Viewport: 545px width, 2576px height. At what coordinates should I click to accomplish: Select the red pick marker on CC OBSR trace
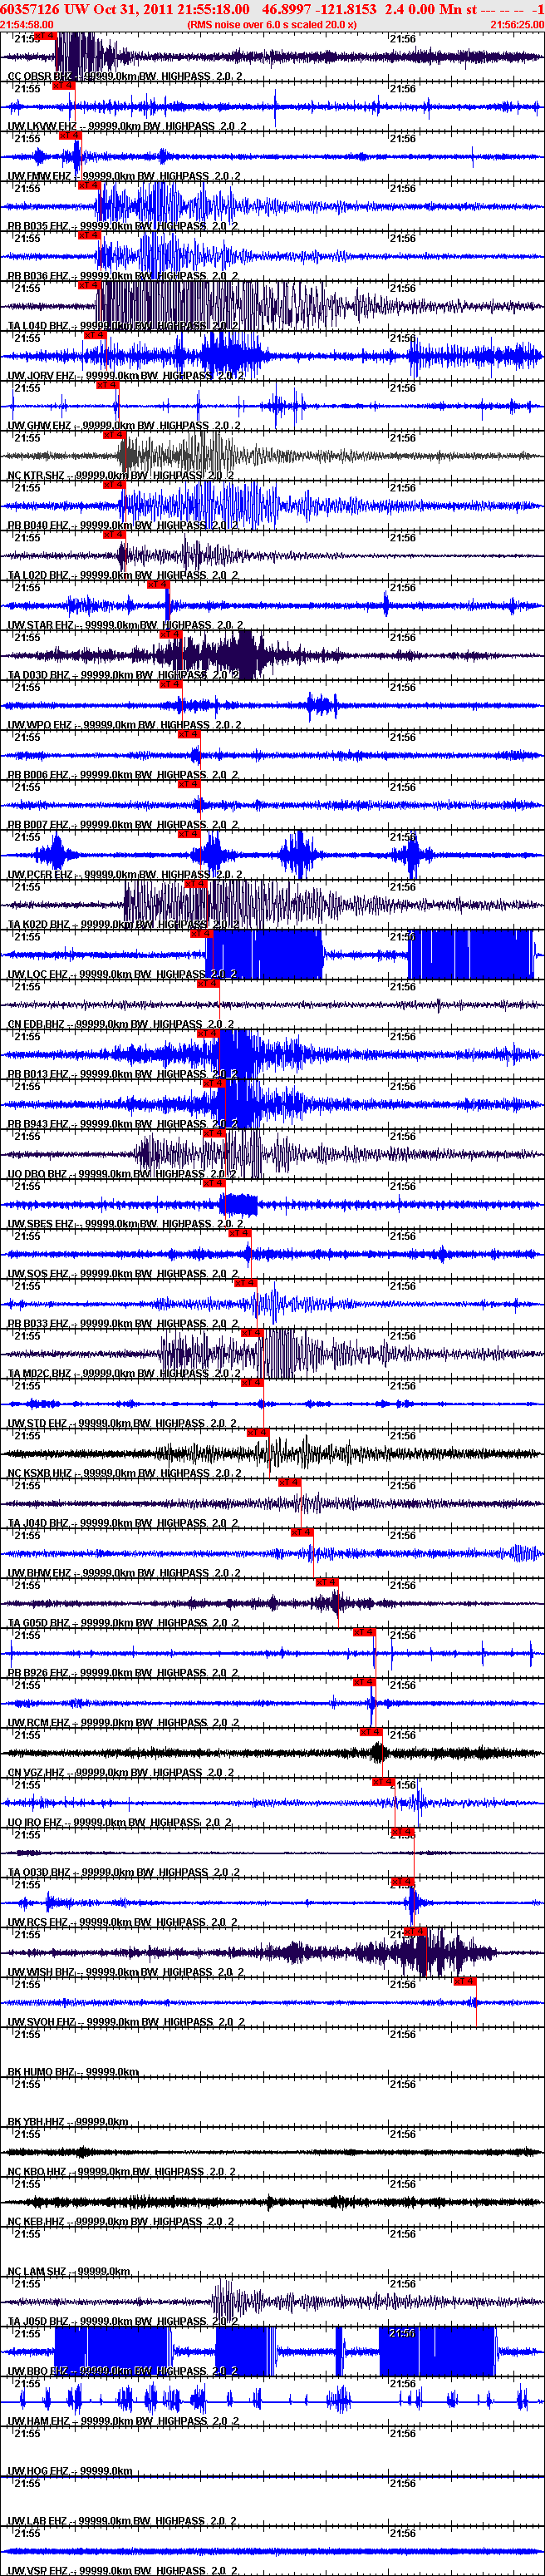click(45, 36)
